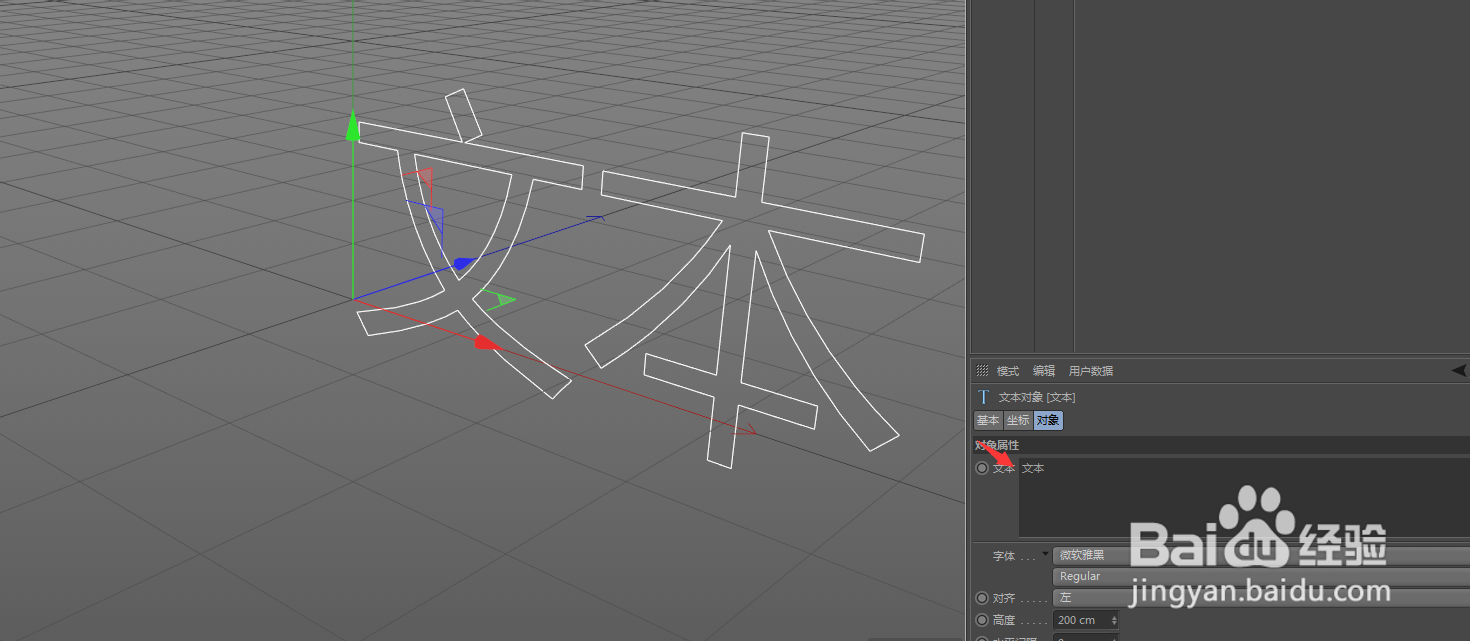Click the text object T icon
The height and width of the screenshot is (641, 1470).
tap(983, 397)
